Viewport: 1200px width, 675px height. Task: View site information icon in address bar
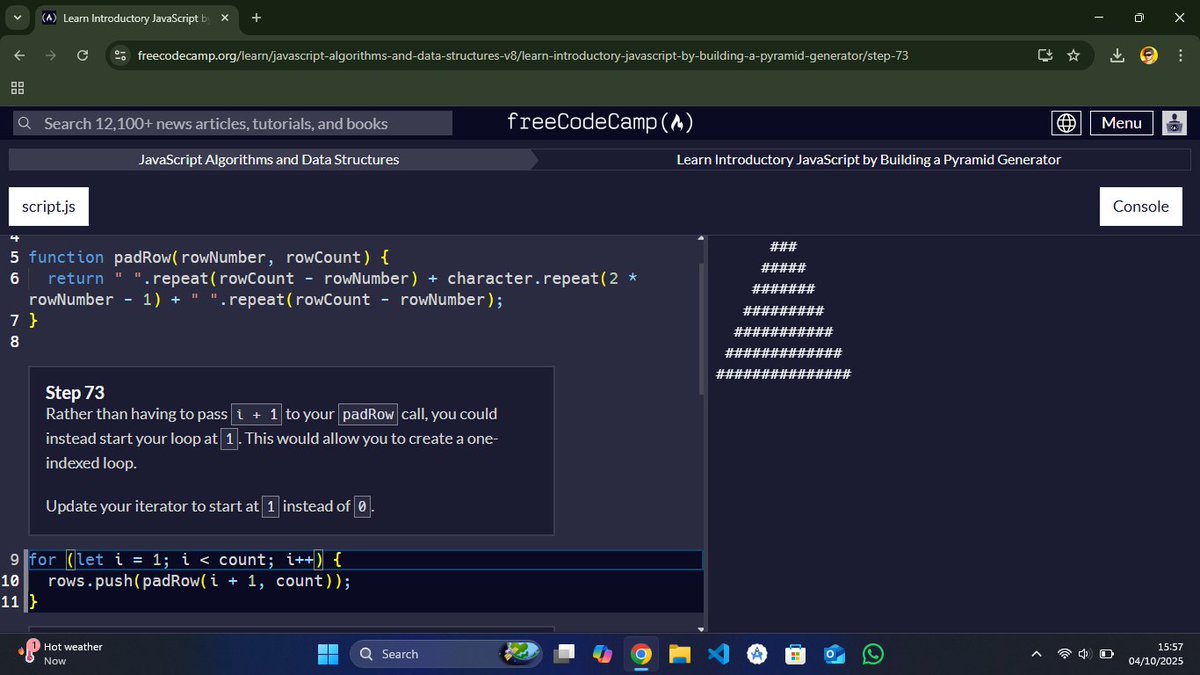(120, 55)
